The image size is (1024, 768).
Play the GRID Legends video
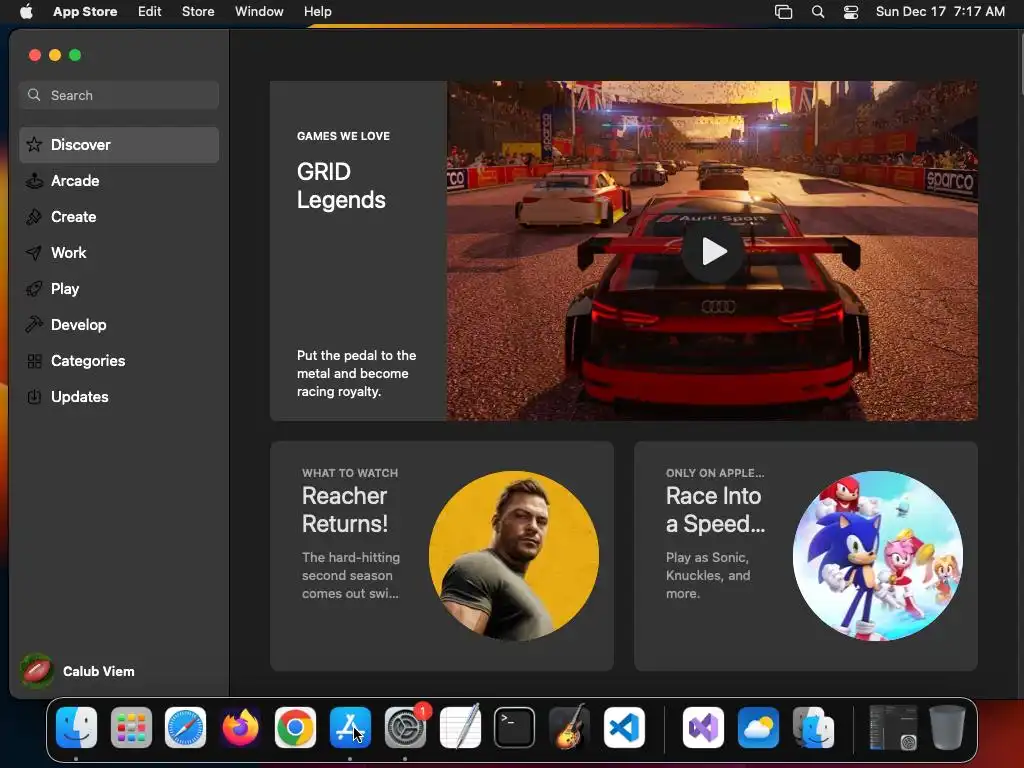pos(713,251)
